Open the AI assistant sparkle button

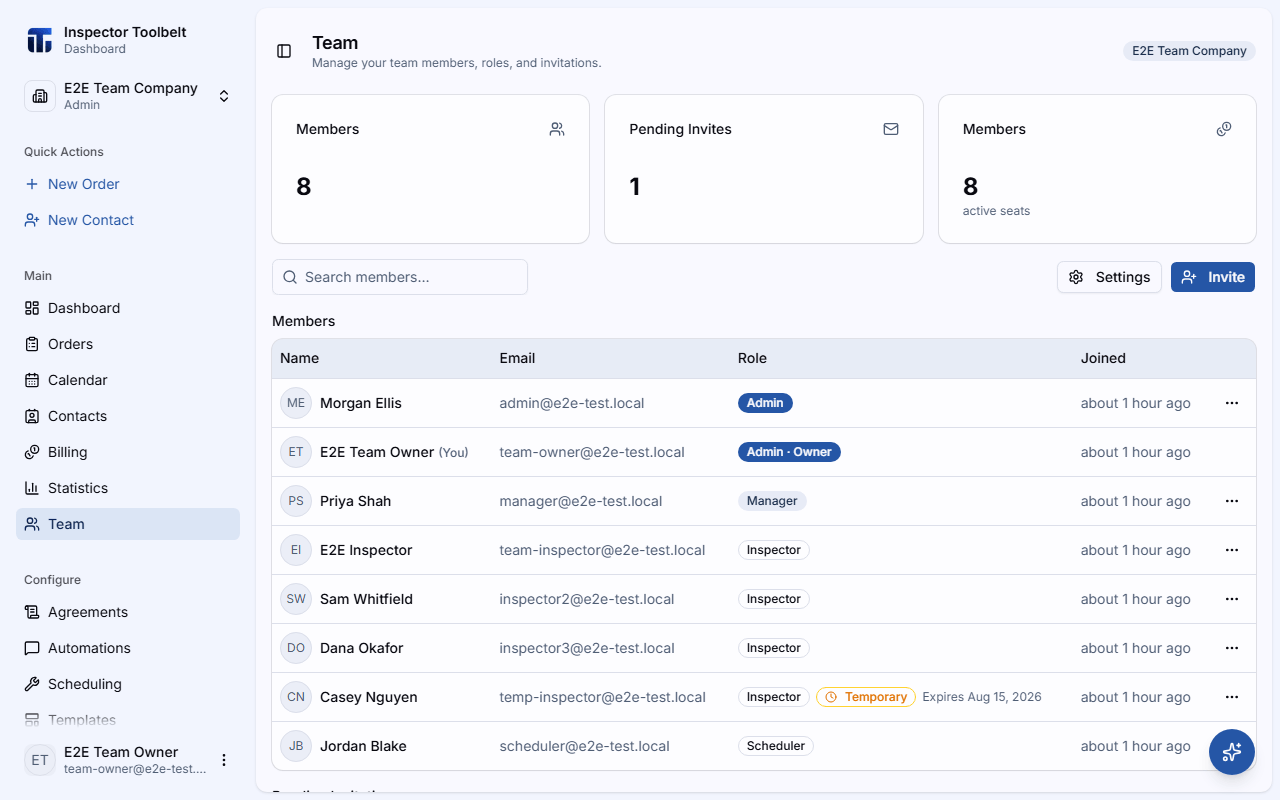1232,752
